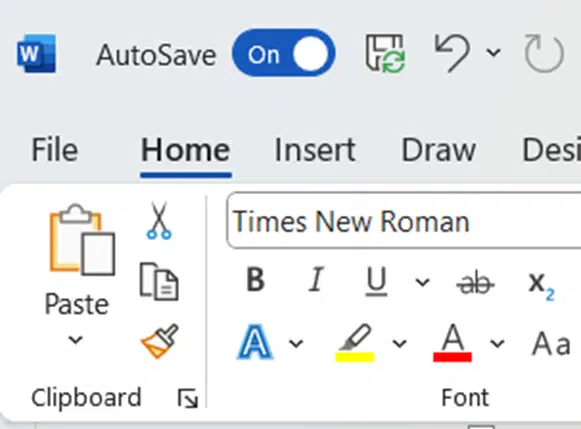The height and width of the screenshot is (429, 581).
Task: Toggle Strikethrough formatting
Action: tap(475, 283)
